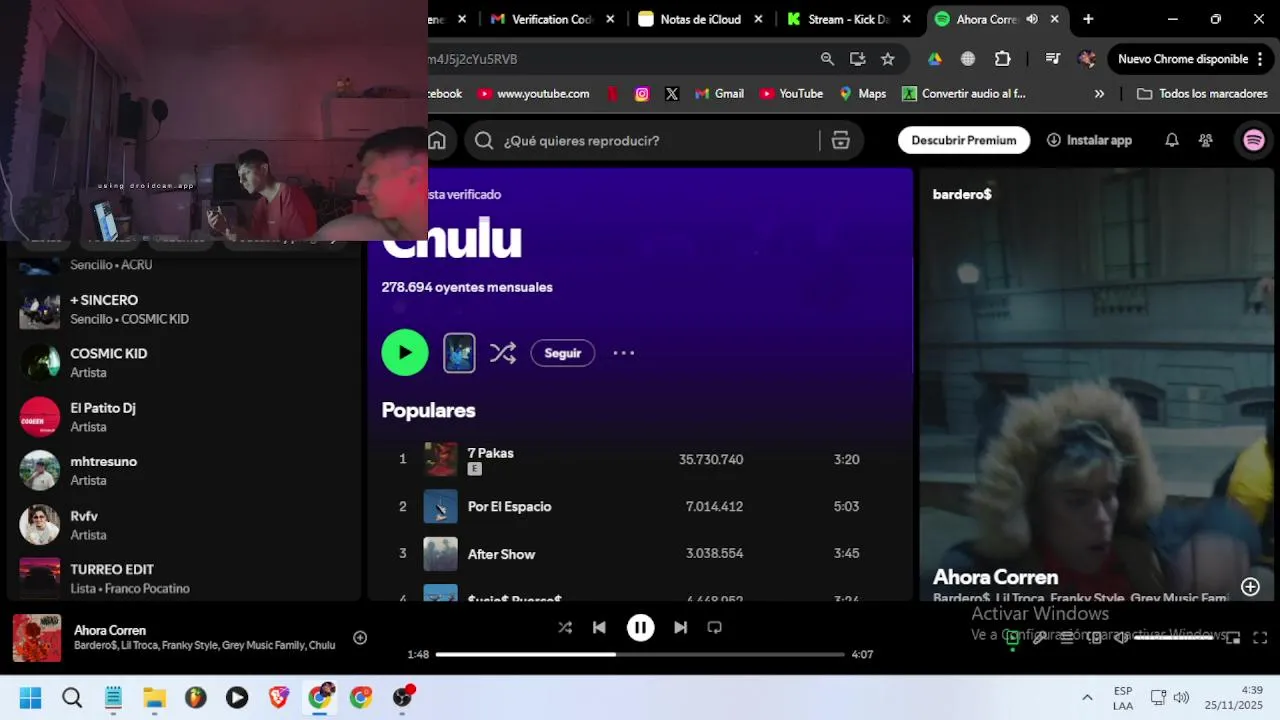Open TURREO EDIT playlist in library

point(184,578)
